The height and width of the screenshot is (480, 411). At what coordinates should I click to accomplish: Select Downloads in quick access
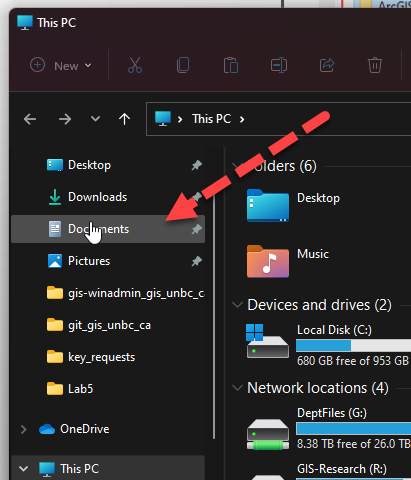[x=108, y=197]
